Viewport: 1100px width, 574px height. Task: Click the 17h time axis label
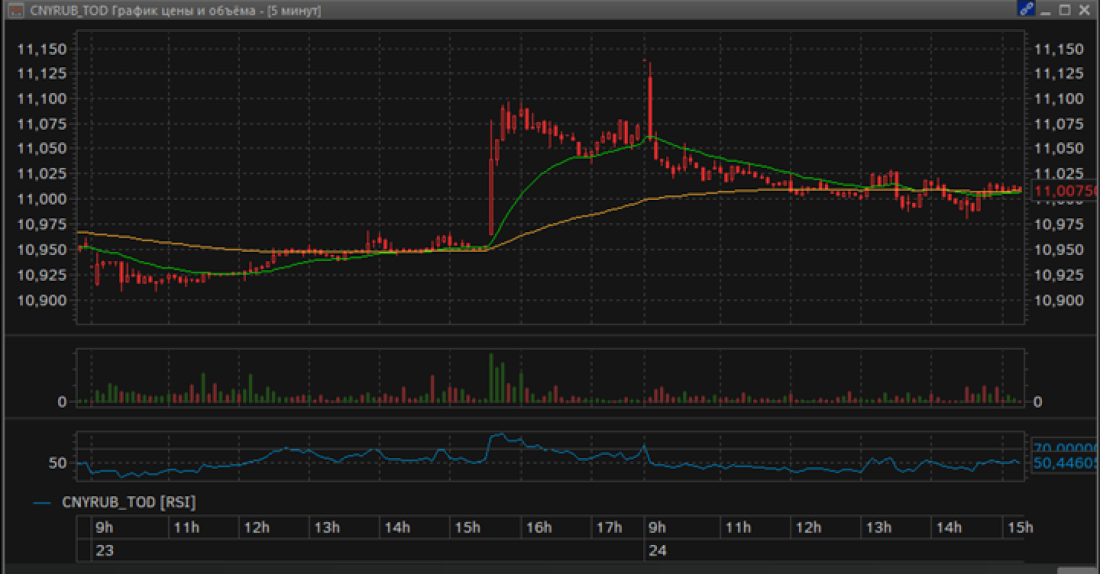pos(608,528)
